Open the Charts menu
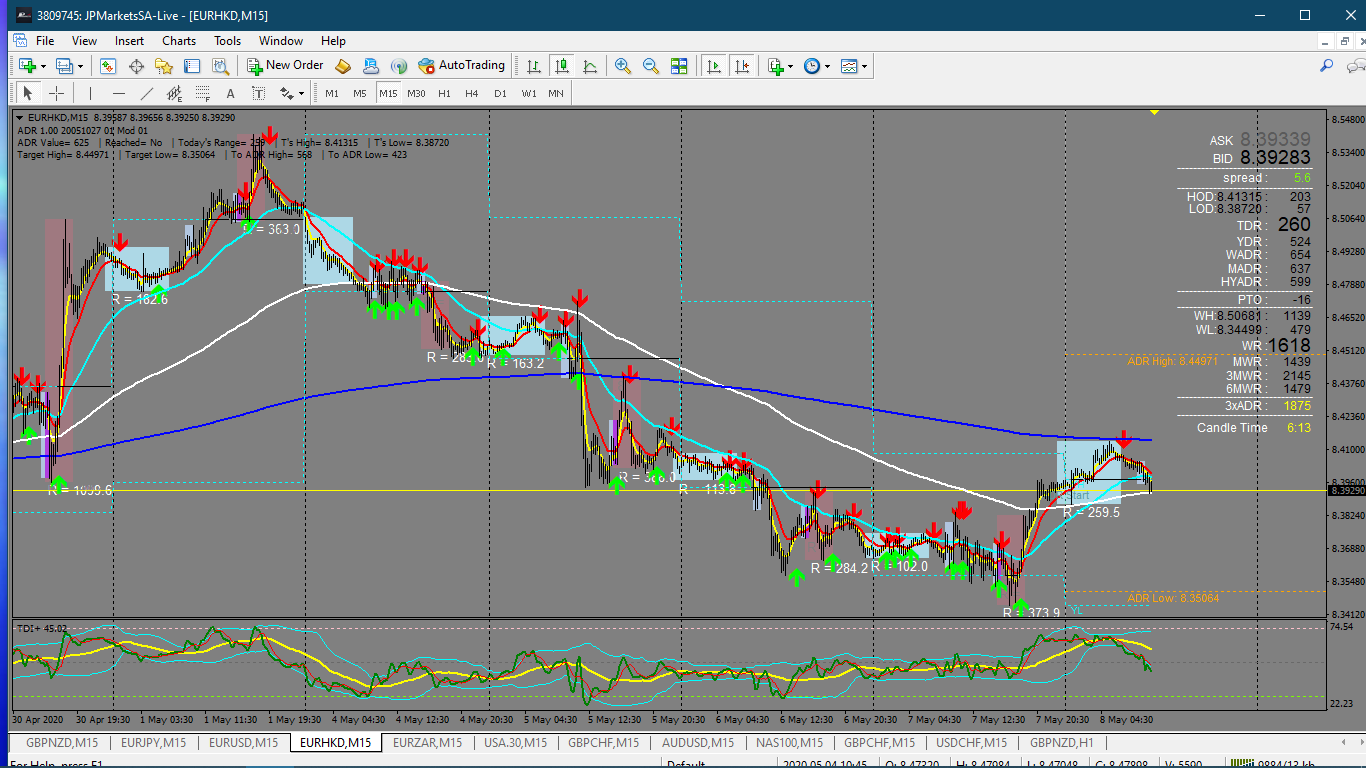Viewport: 1366px width, 768px height. point(179,41)
